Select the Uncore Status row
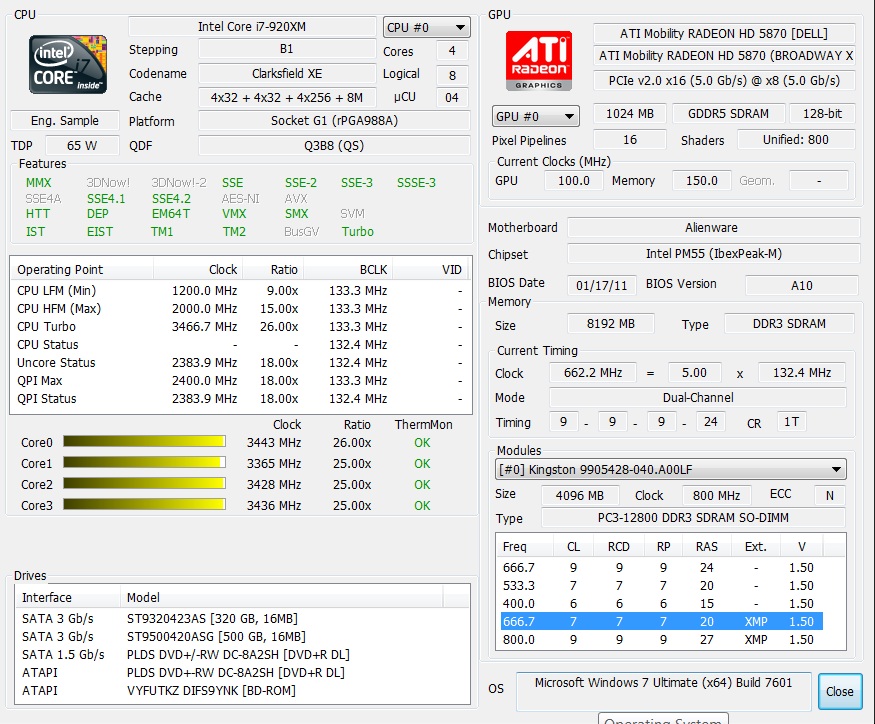 coord(241,362)
